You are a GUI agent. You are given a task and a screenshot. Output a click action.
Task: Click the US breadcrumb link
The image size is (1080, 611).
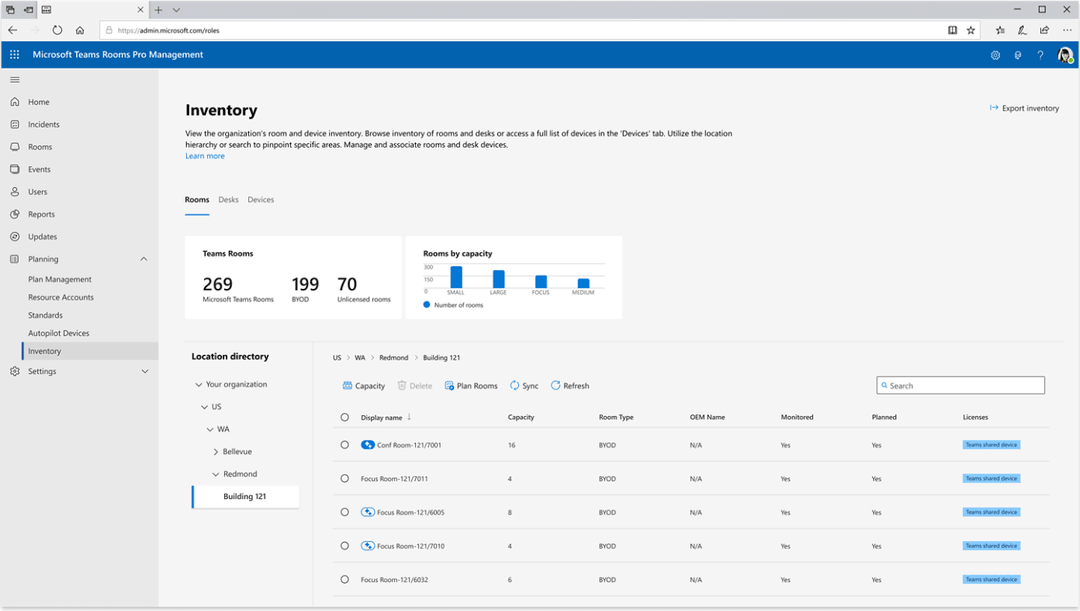(x=337, y=358)
